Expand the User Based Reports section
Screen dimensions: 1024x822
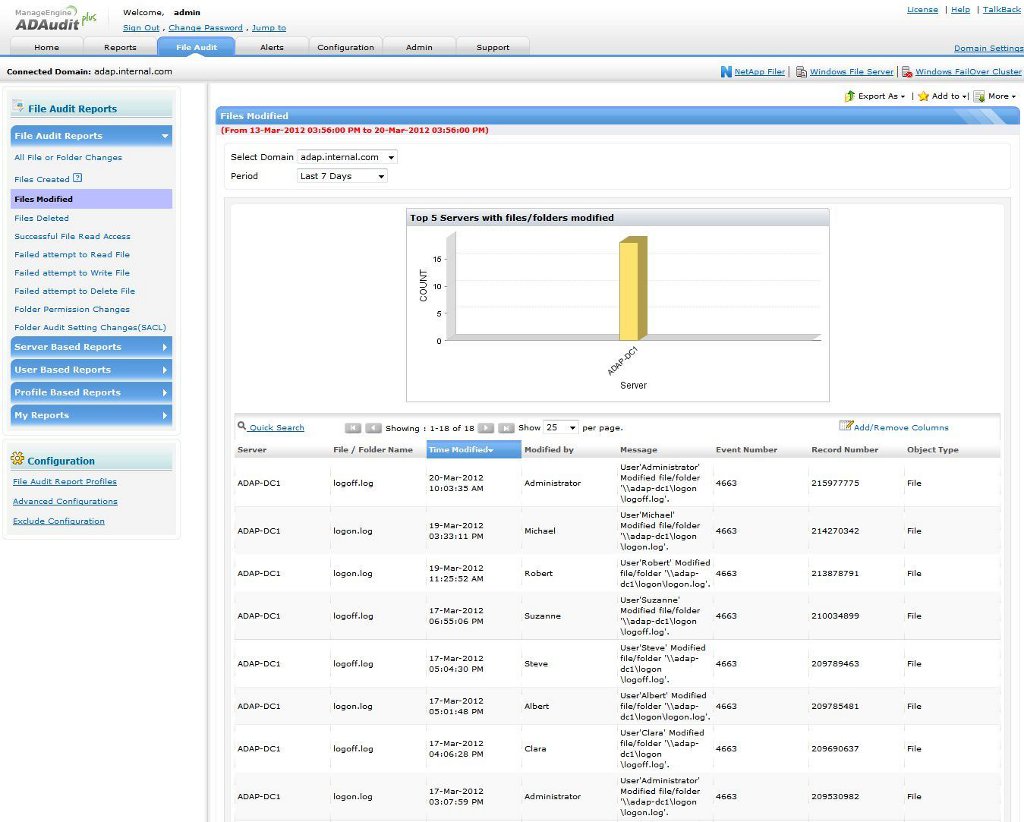[x=91, y=369]
